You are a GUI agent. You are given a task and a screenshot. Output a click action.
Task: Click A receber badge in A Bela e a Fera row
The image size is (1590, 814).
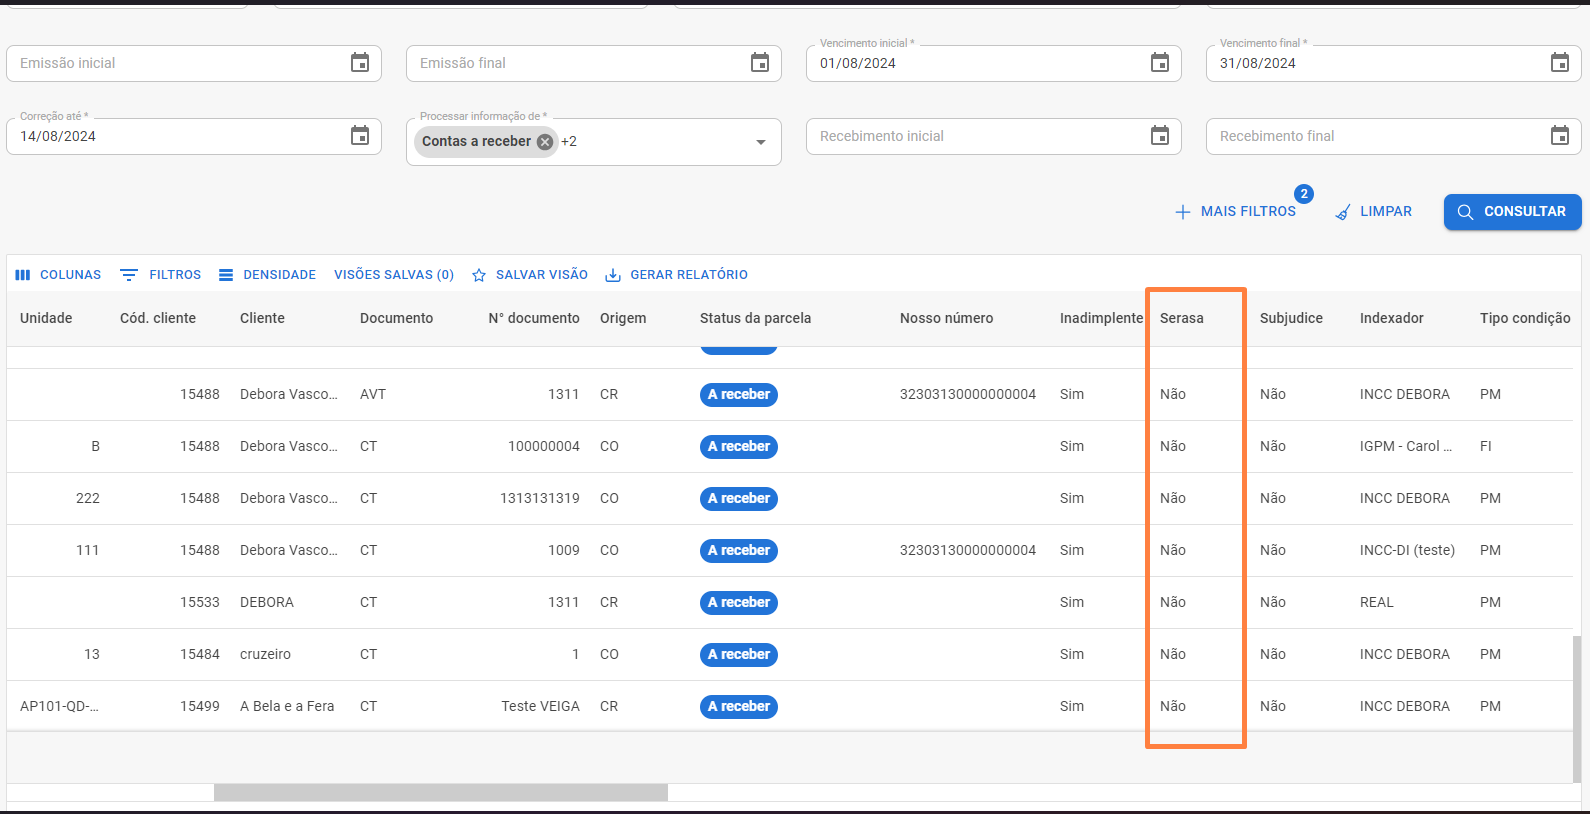[739, 706]
